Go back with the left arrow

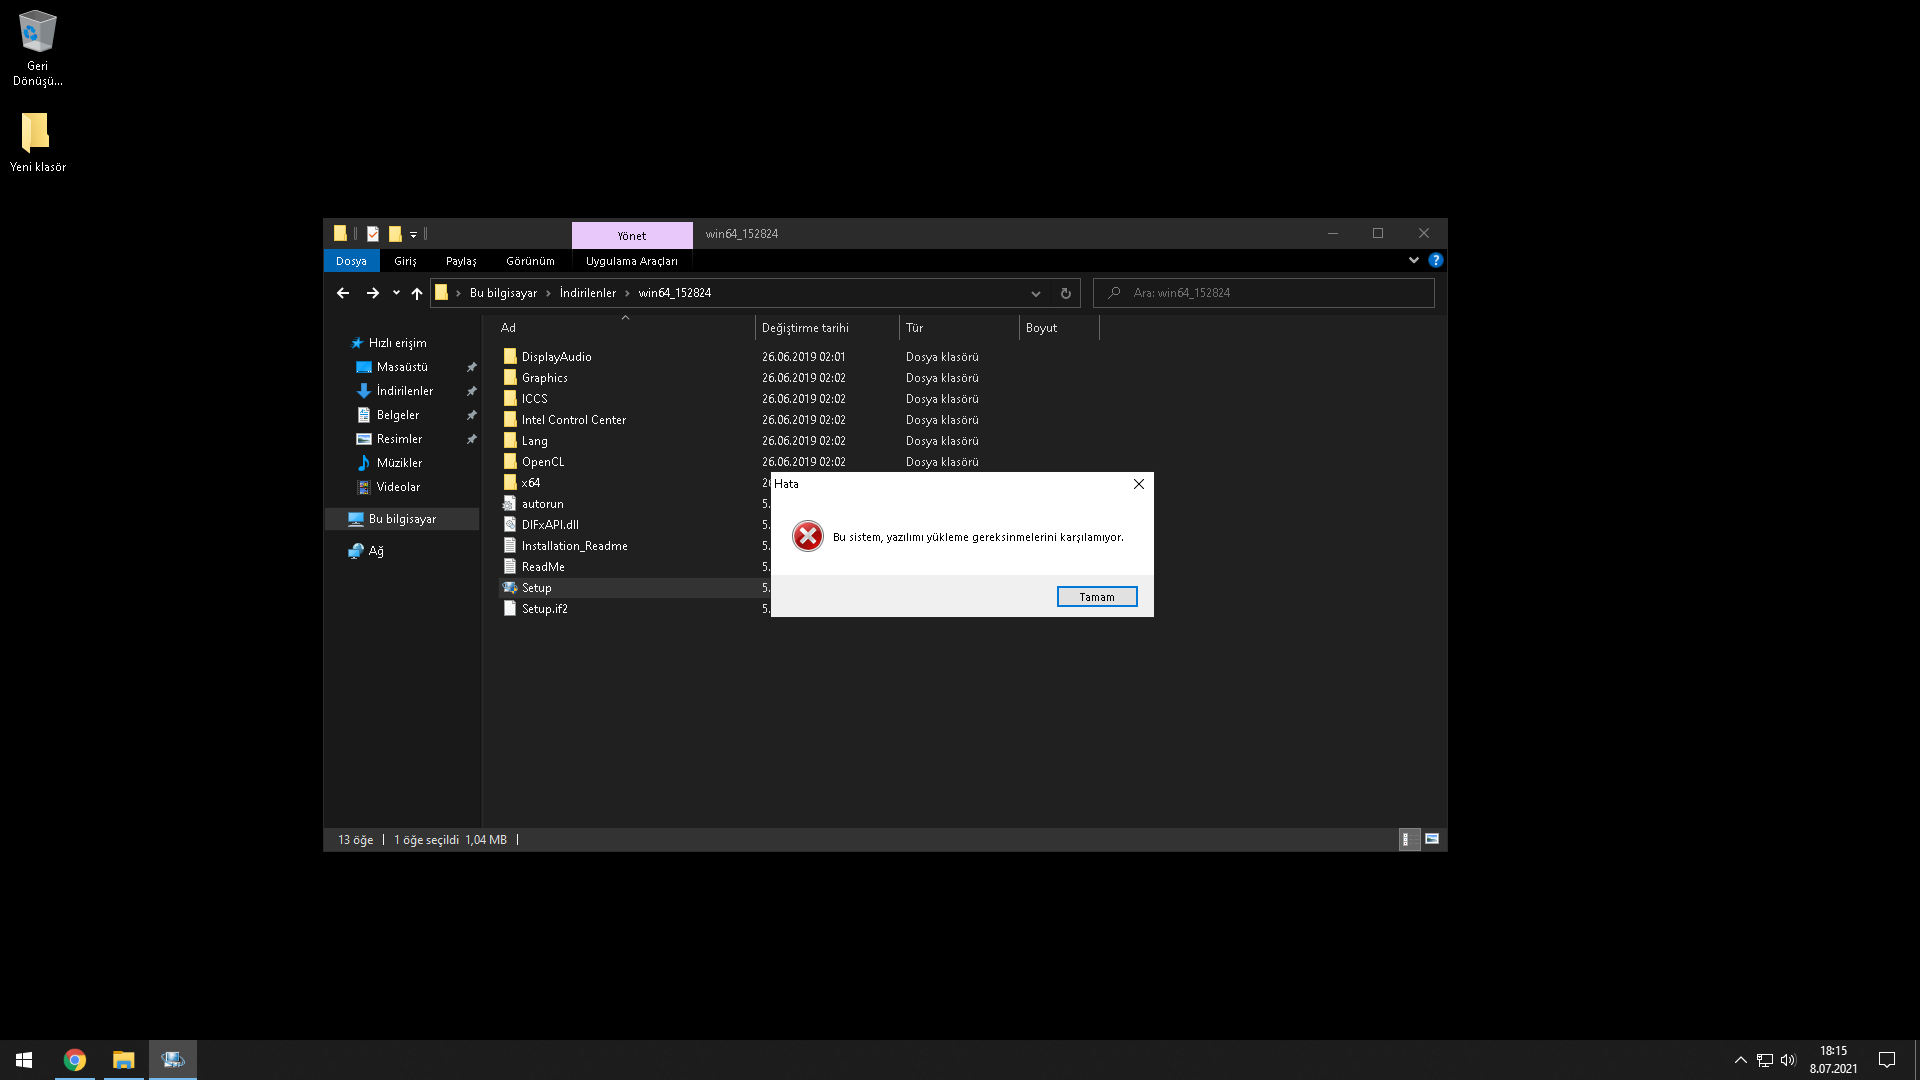click(343, 293)
